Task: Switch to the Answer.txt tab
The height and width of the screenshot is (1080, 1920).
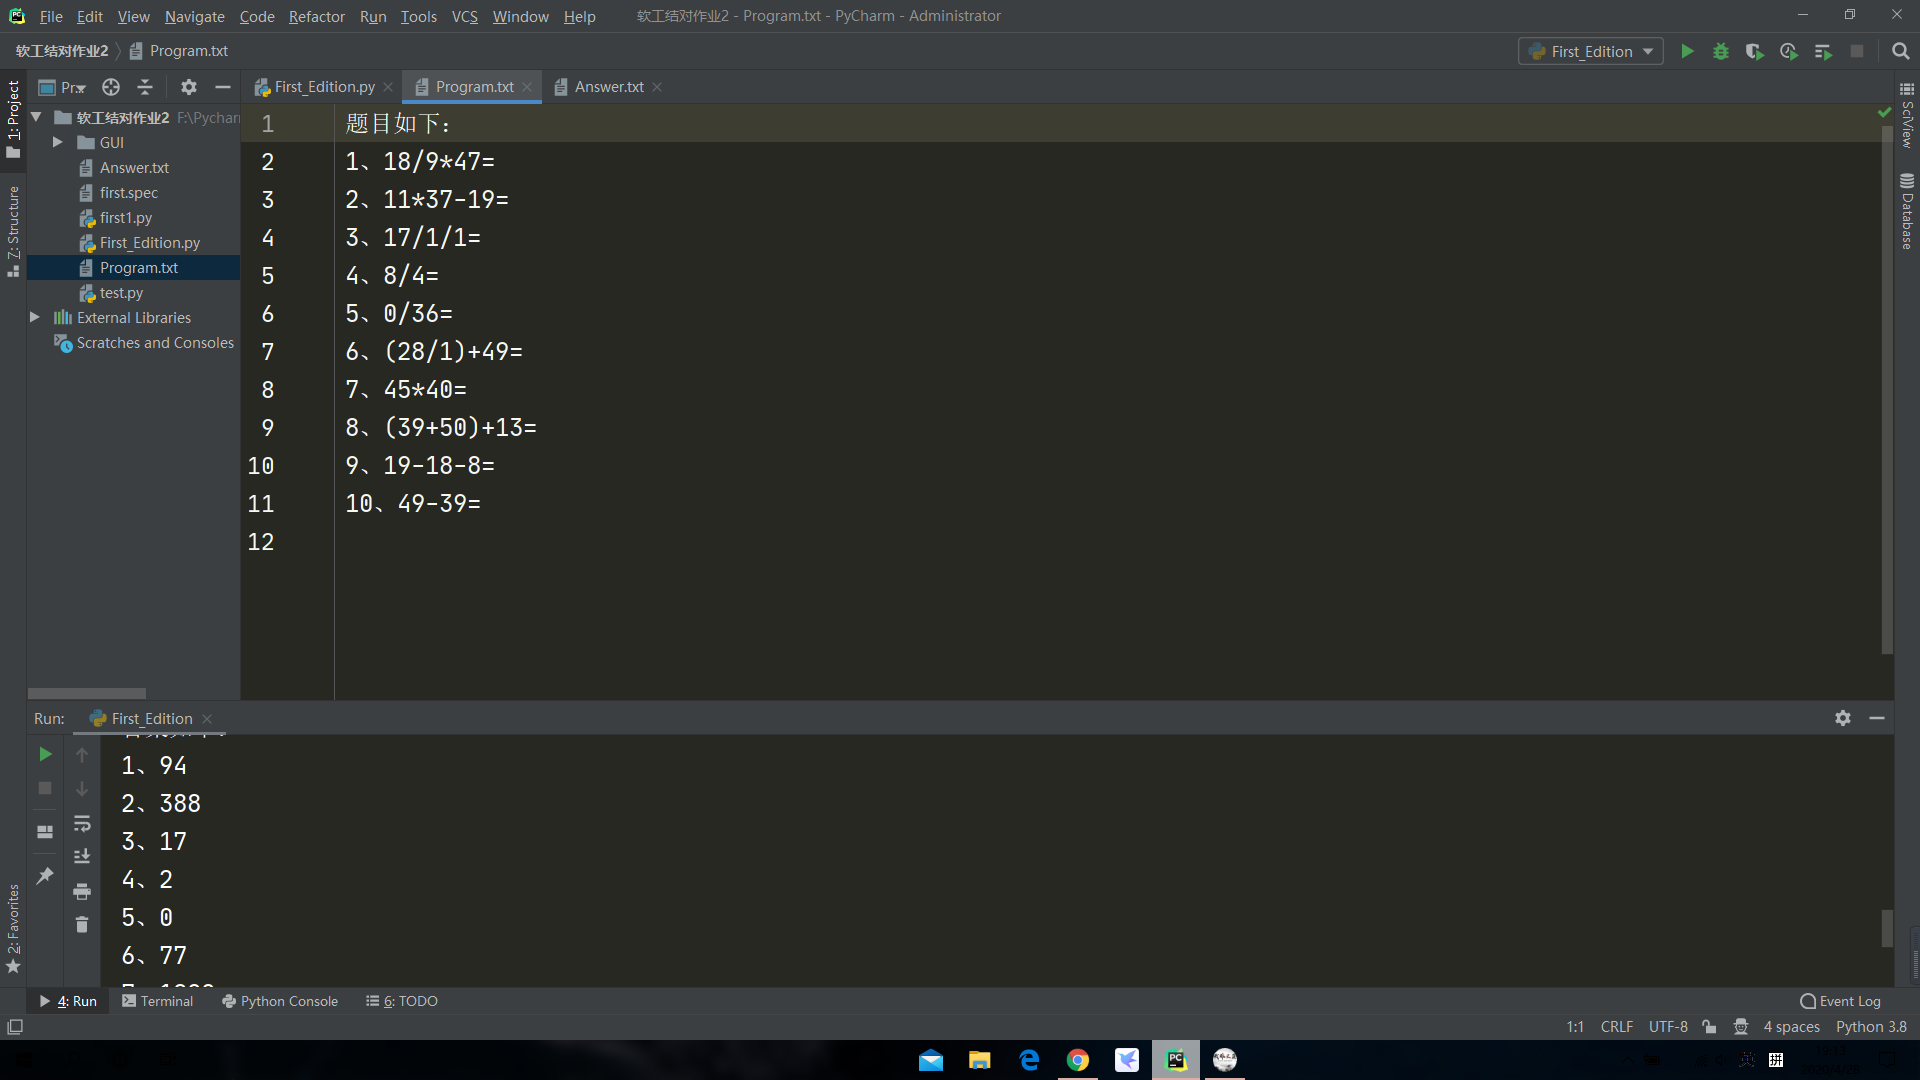Action: (608, 87)
